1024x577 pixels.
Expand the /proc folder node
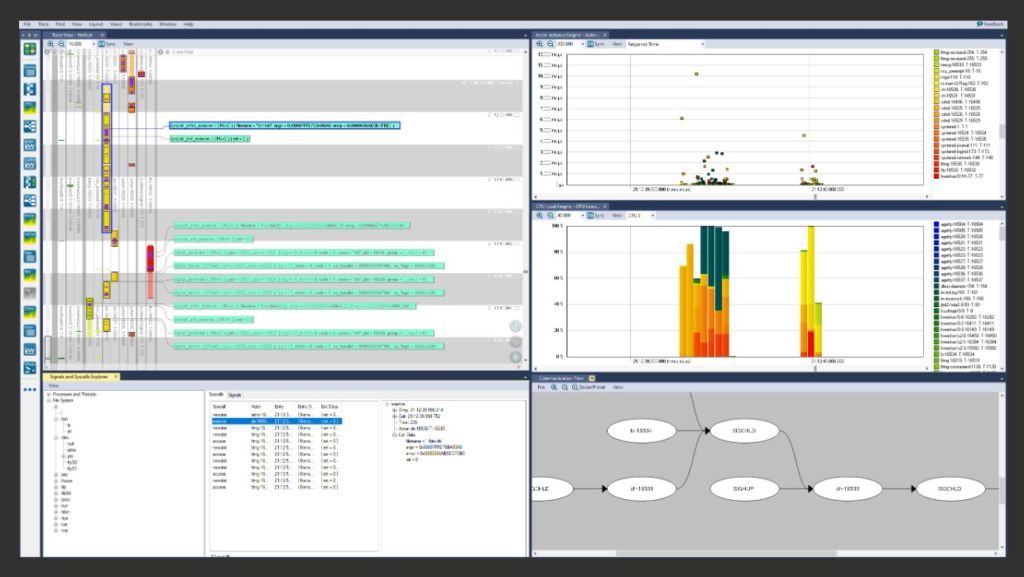point(56,499)
